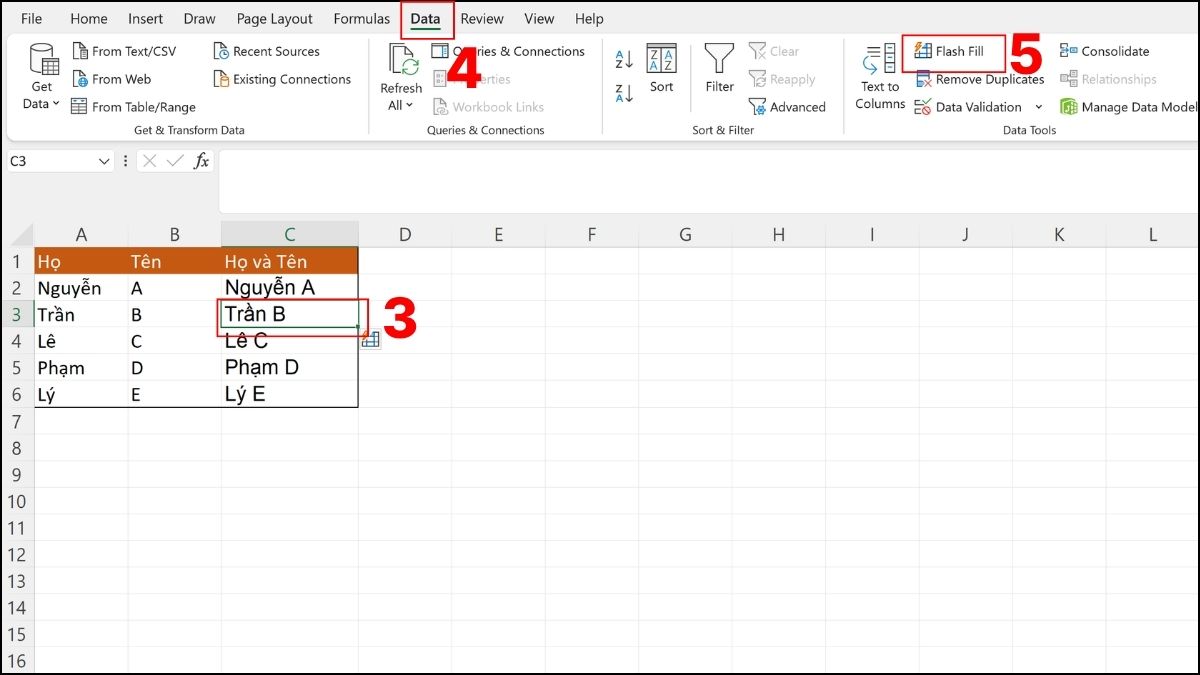Select column L header

[1153, 235]
